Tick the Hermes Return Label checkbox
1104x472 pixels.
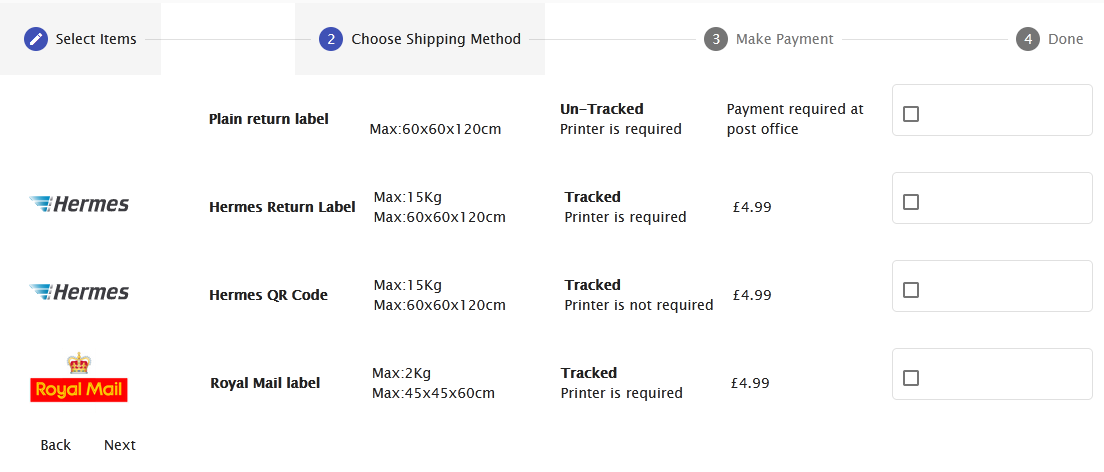[910, 202]
